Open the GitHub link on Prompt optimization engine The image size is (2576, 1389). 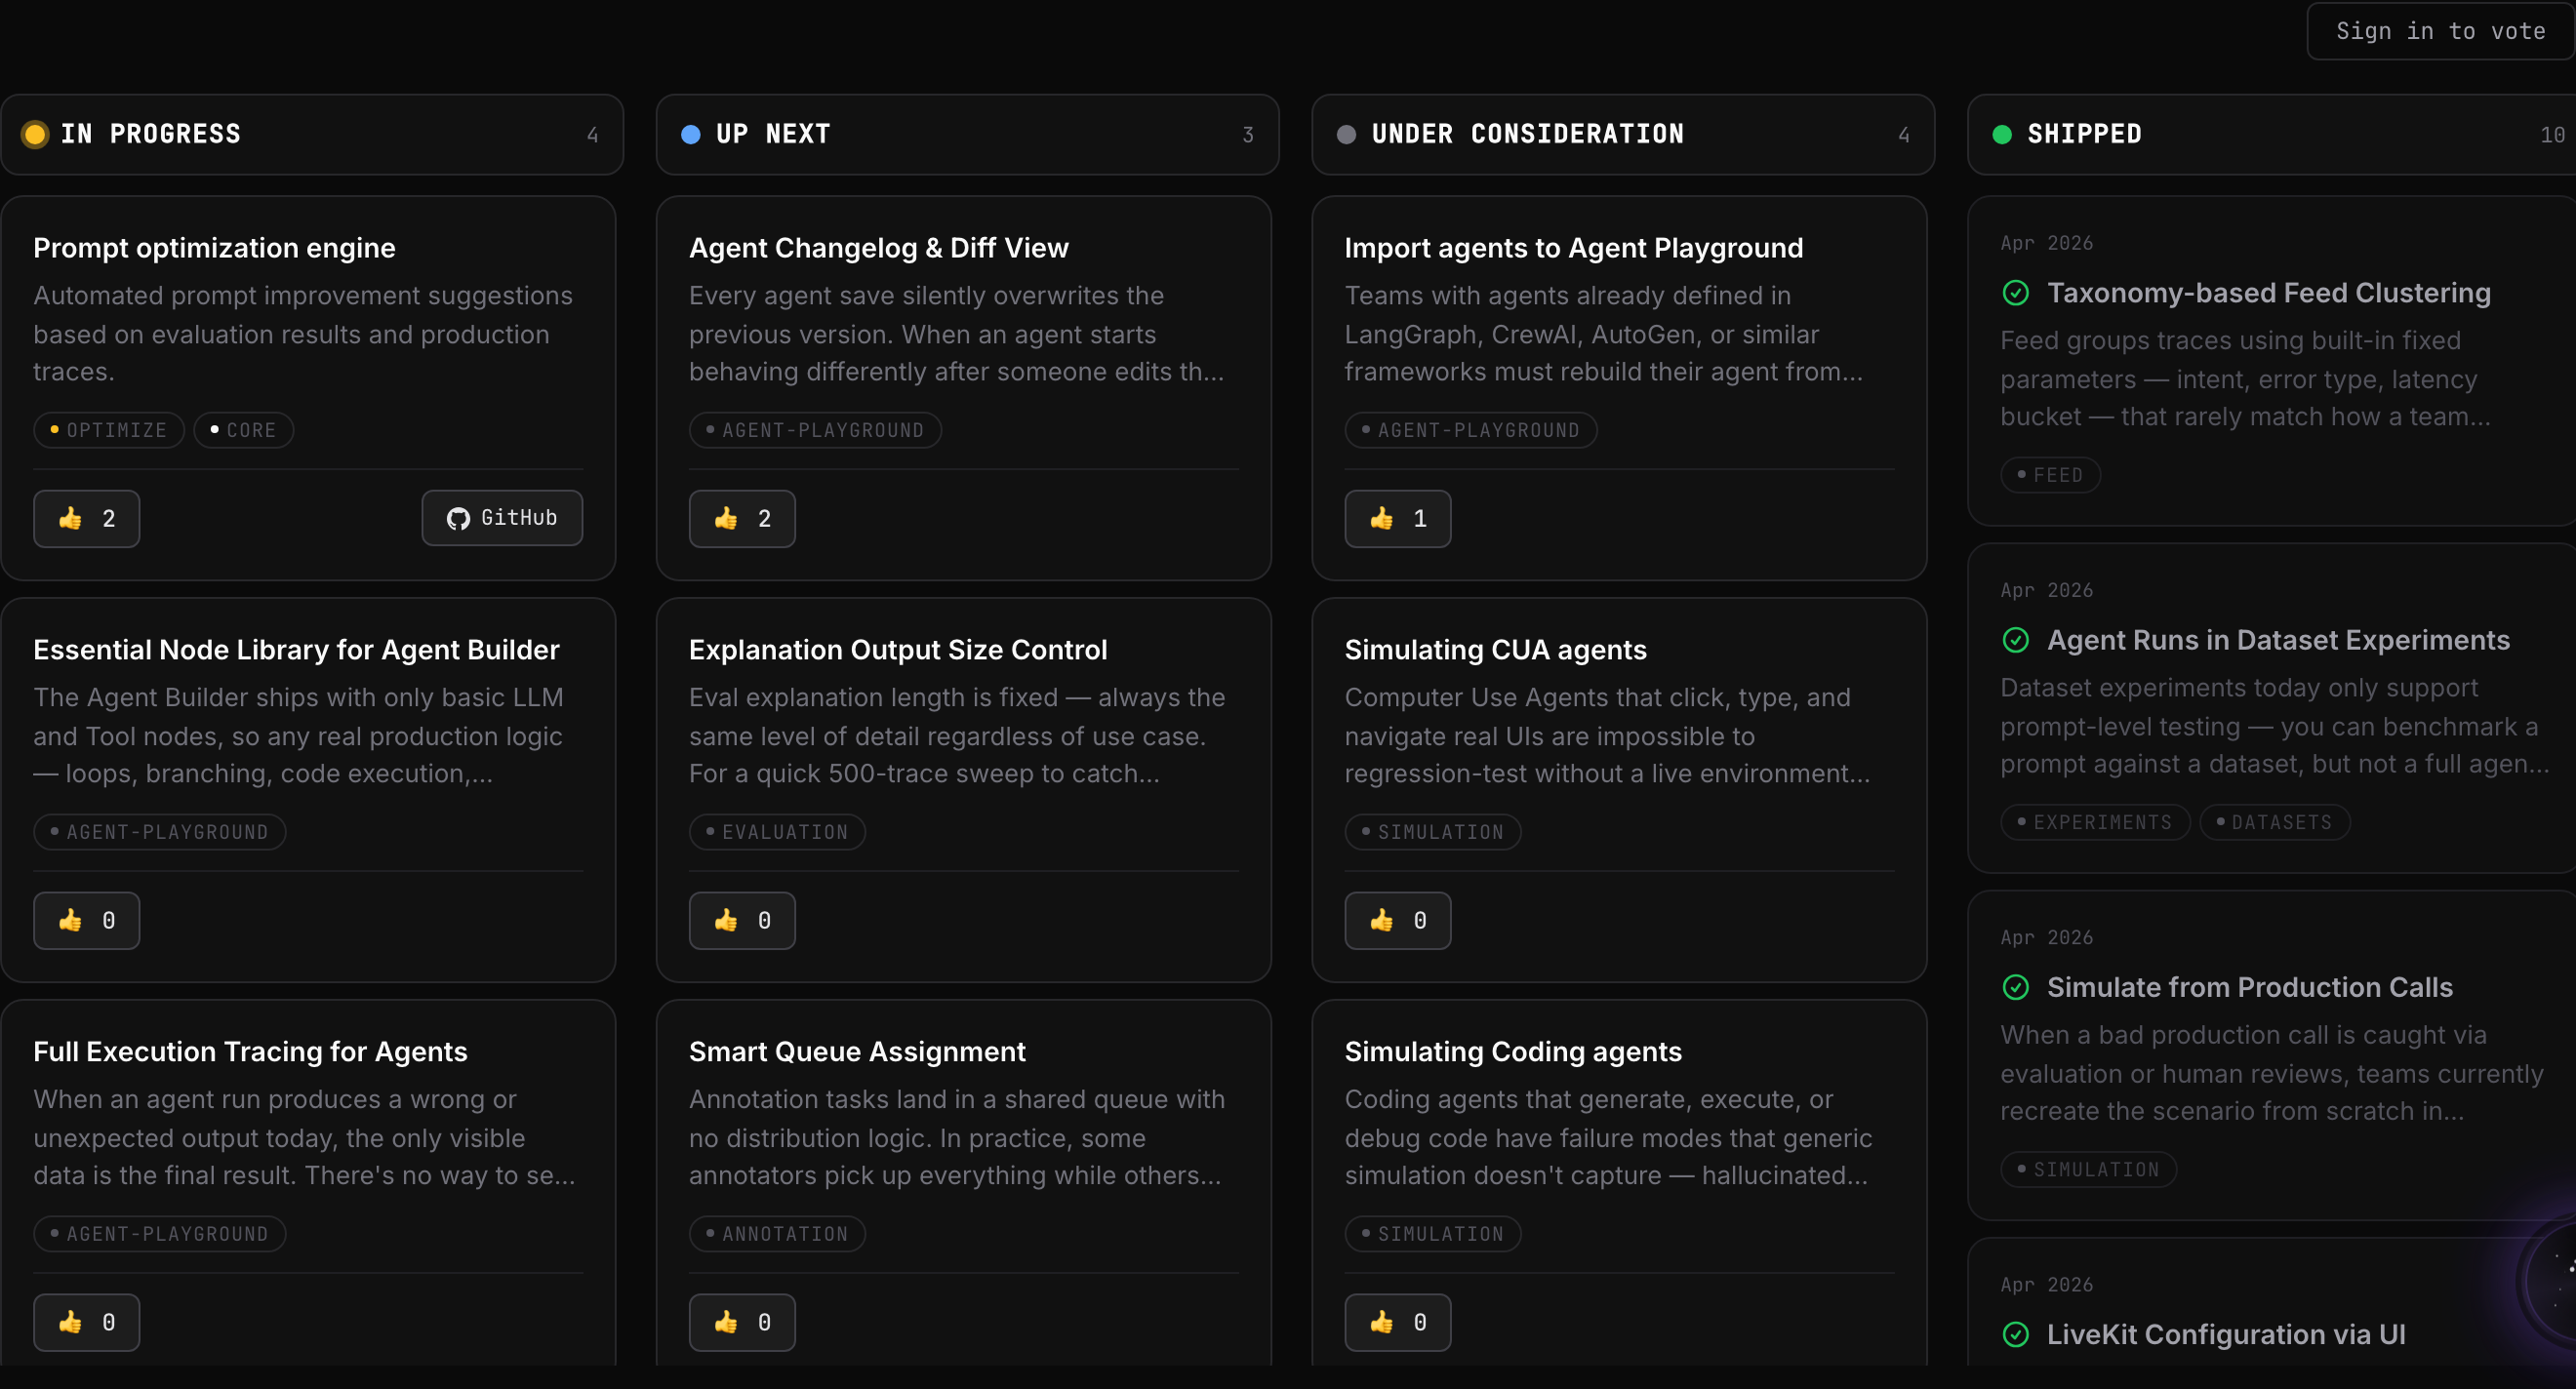click(502, 518)
